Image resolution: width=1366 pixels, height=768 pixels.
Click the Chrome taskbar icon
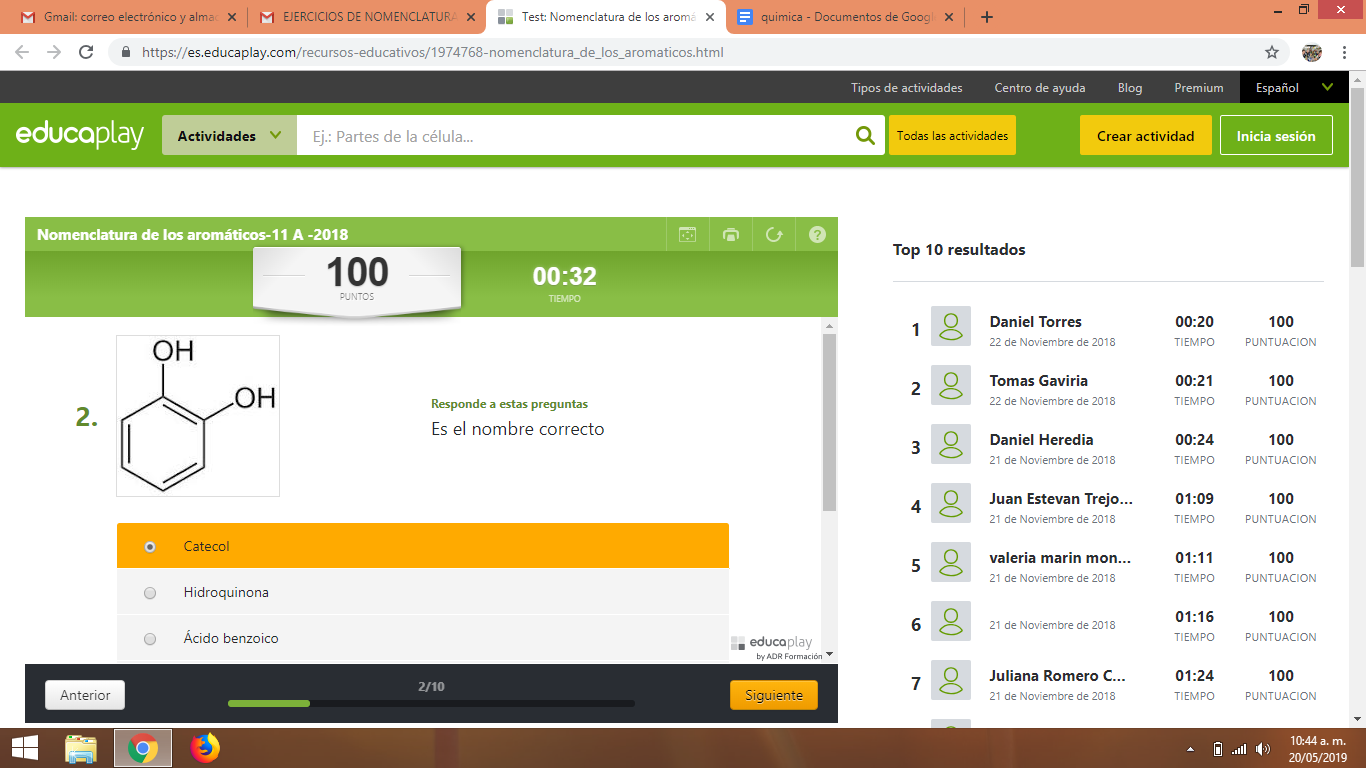click(x=143, y=748)
